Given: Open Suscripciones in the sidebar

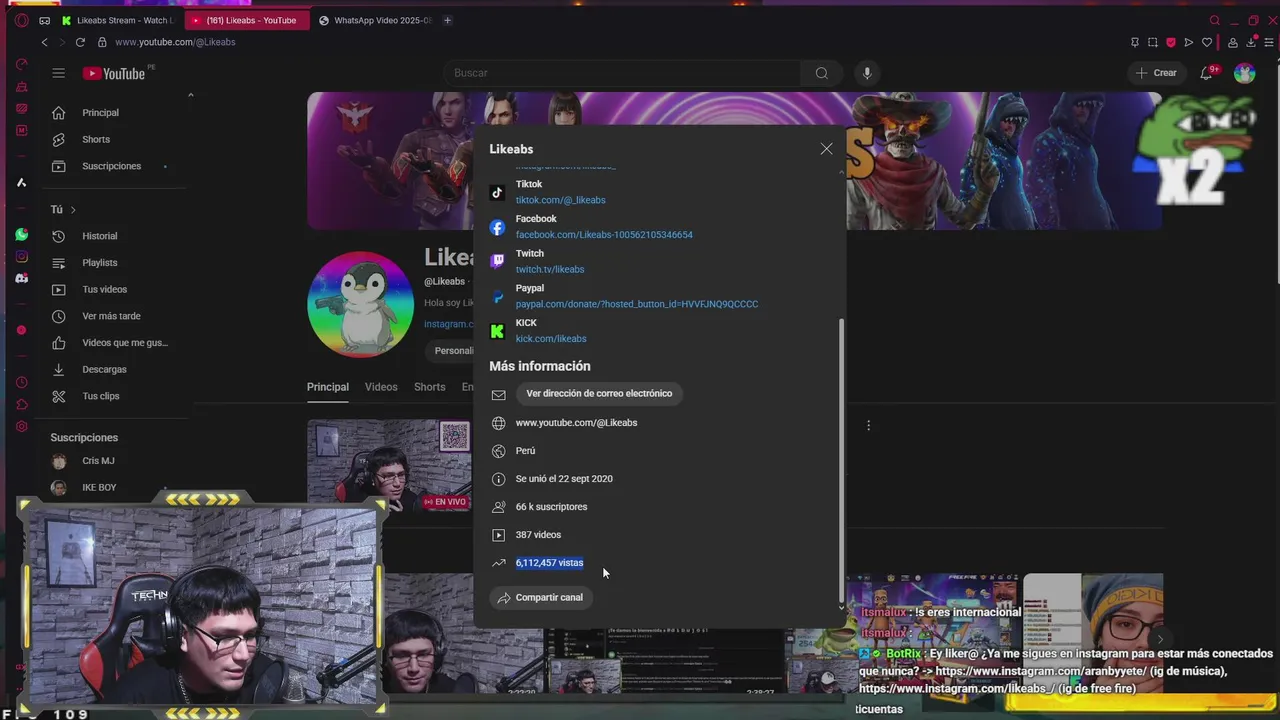Looking at the screenshot, I should click(x=113, y=166).
